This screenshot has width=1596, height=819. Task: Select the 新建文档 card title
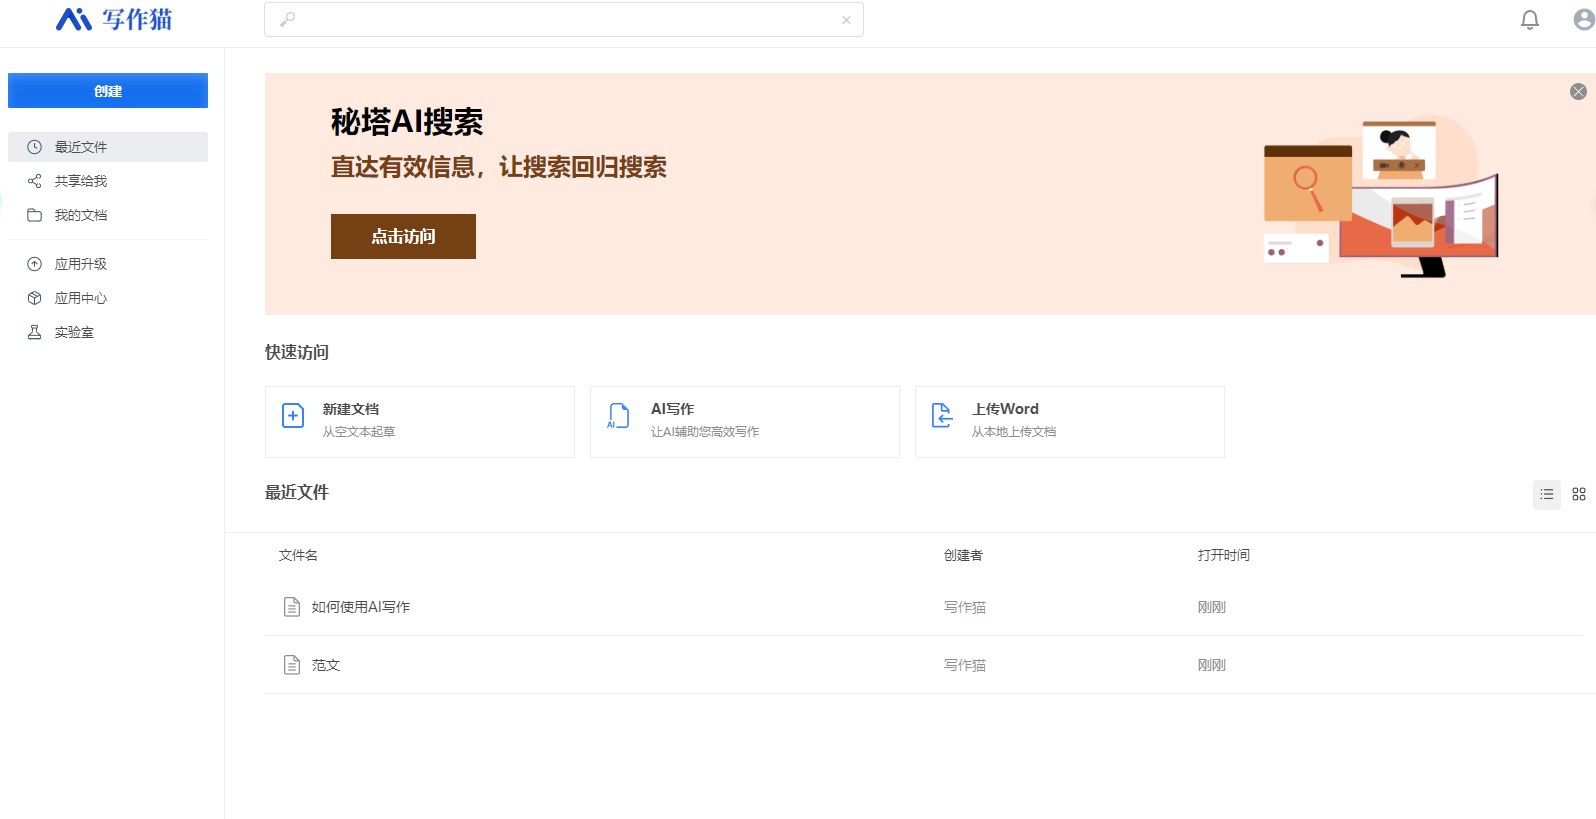pyautogui.click(x=351, y=409)
